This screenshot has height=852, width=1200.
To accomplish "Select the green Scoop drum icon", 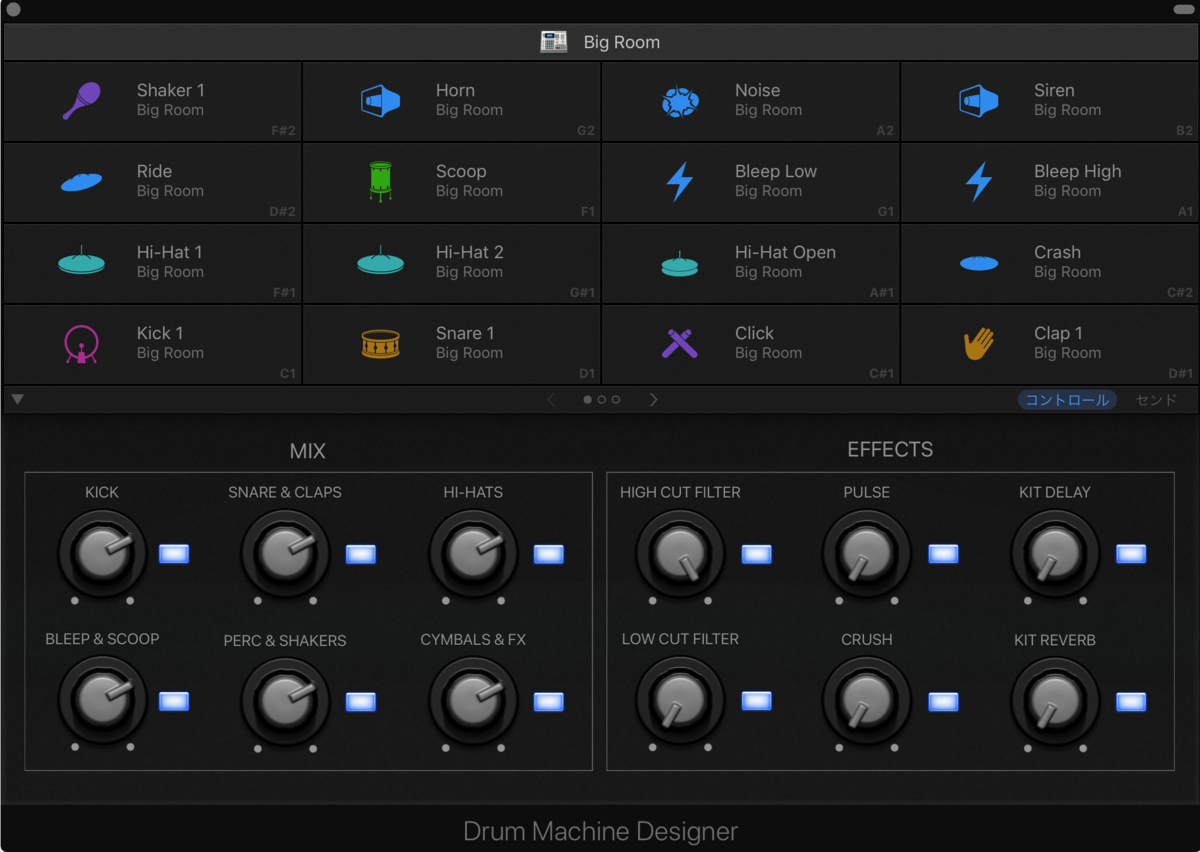I will click(381, 182).
